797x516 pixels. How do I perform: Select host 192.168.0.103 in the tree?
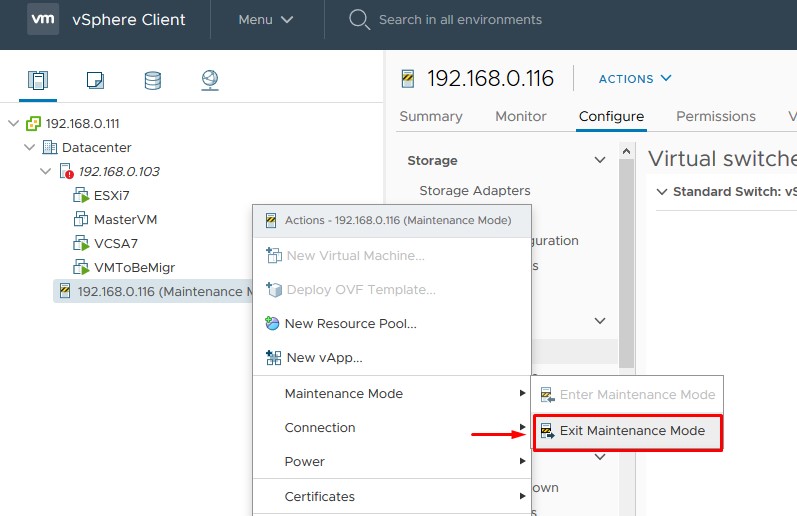pyautogui.click(x=119, y=171)
